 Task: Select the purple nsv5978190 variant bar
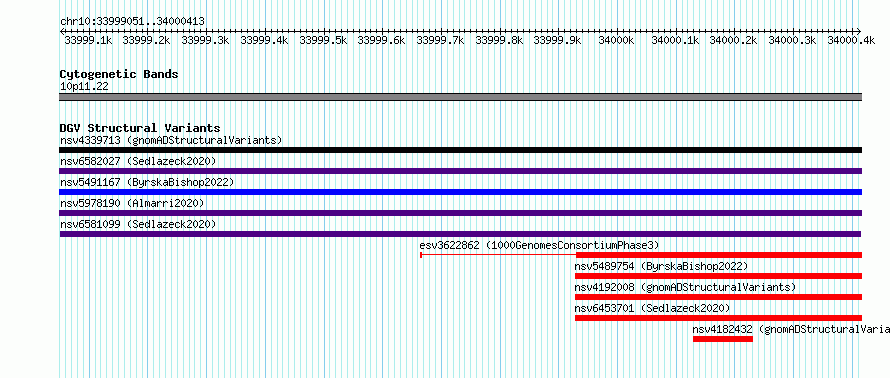click(460, 213)
